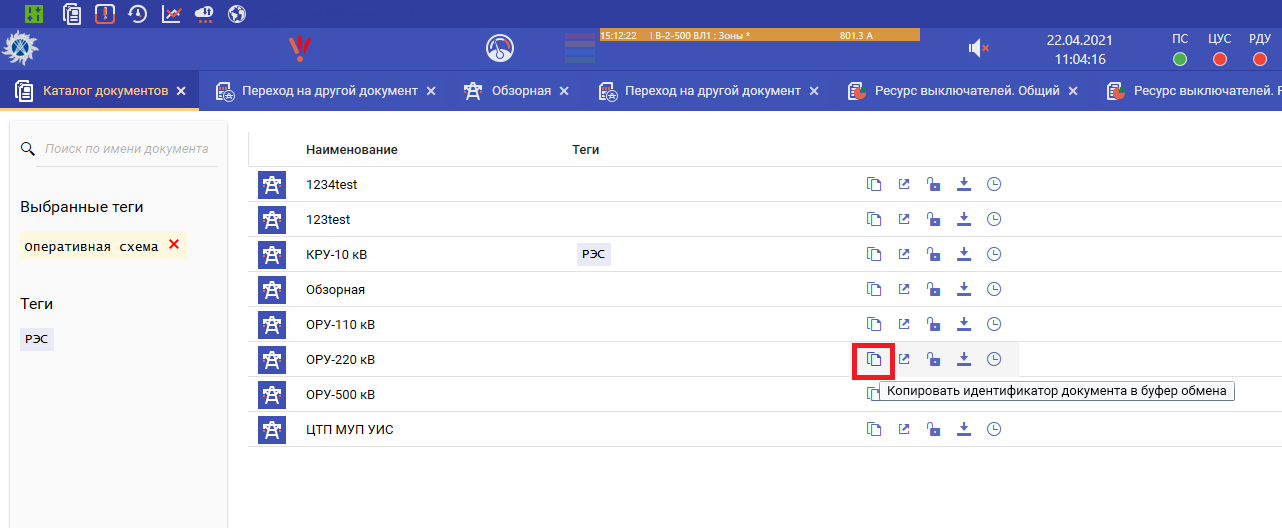Open 1234test in a new window
The height and width of the screenshot is (528, 1282).
(x=904, y=184)
